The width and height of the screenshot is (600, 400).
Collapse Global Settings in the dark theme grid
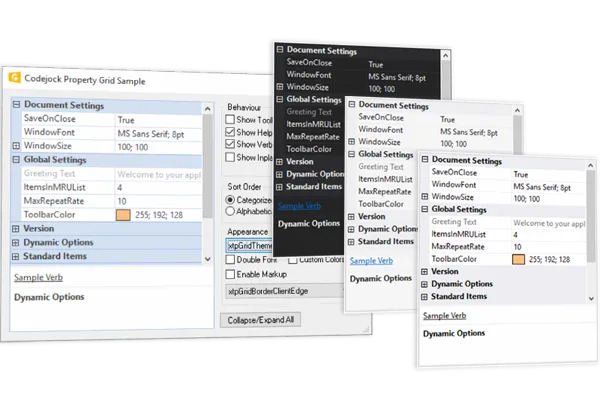(x=280, y=99)
